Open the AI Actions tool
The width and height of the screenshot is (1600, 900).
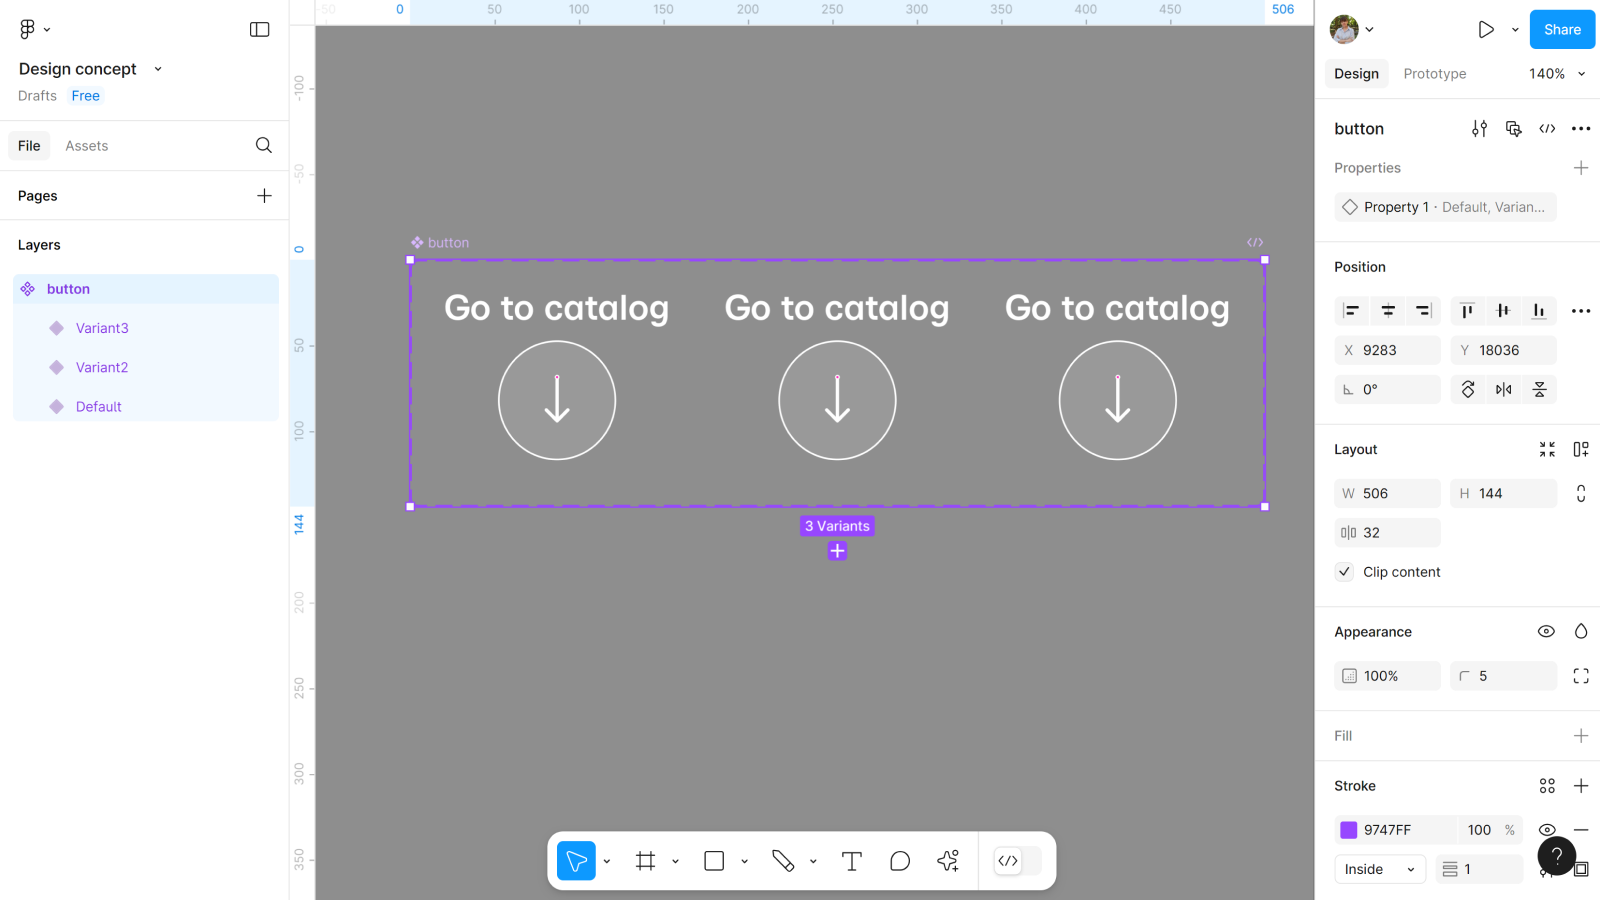pyautogui.click(x=948, y=861)
